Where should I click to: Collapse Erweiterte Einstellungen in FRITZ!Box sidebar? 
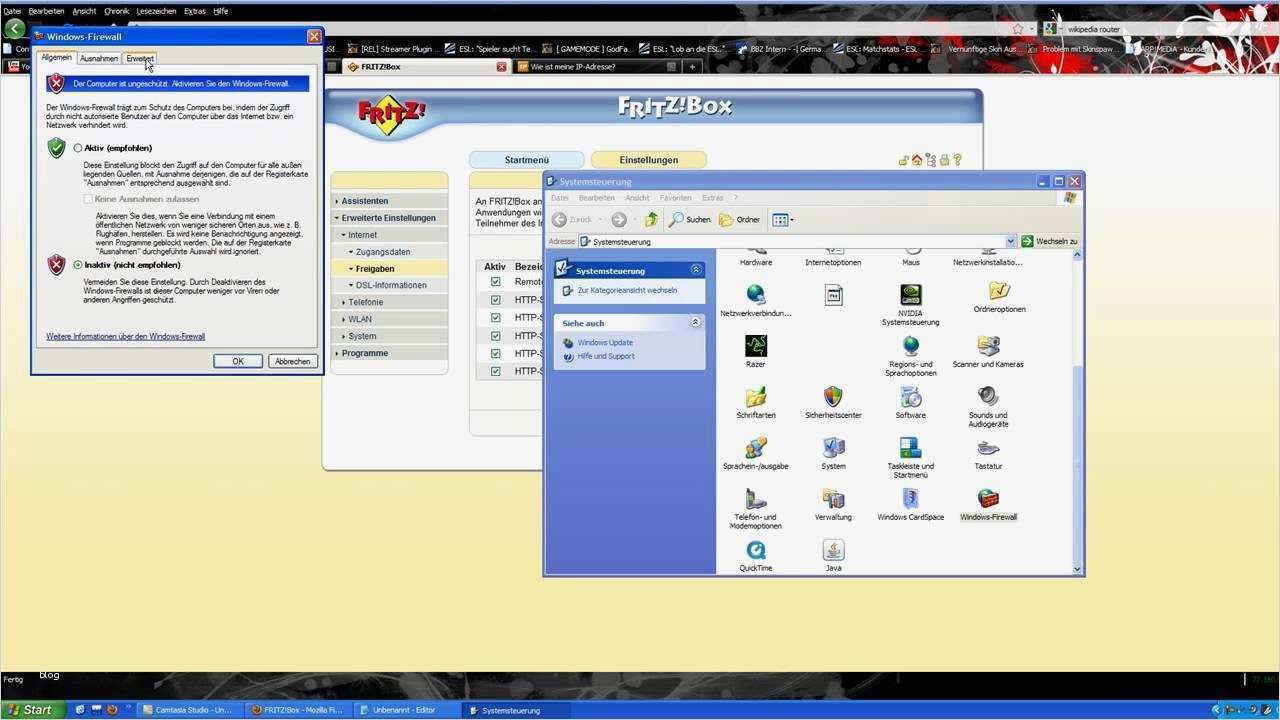pos(389,218)
